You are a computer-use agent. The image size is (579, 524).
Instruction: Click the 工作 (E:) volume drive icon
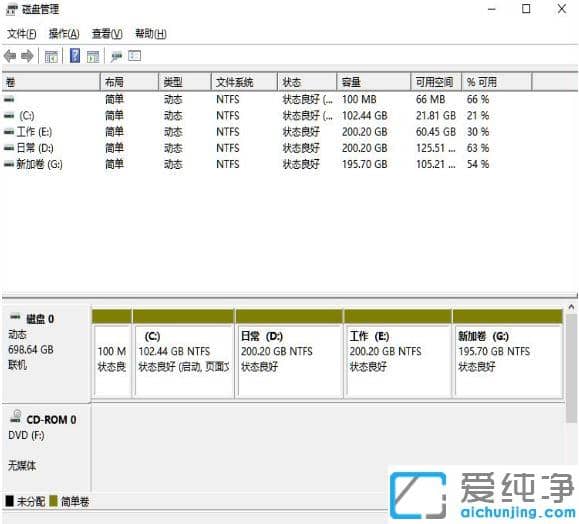[9, 131]
